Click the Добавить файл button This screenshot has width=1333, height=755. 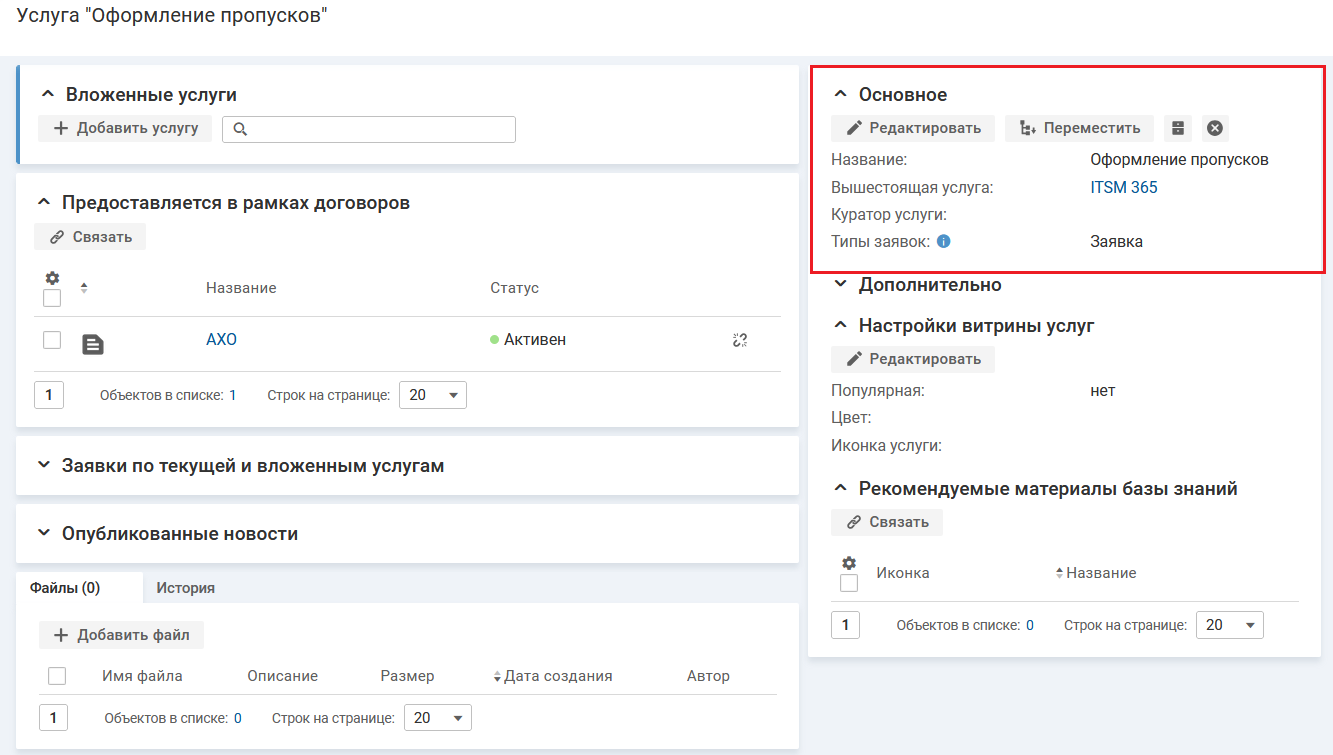pyautogui.click(x=121, y=635)
